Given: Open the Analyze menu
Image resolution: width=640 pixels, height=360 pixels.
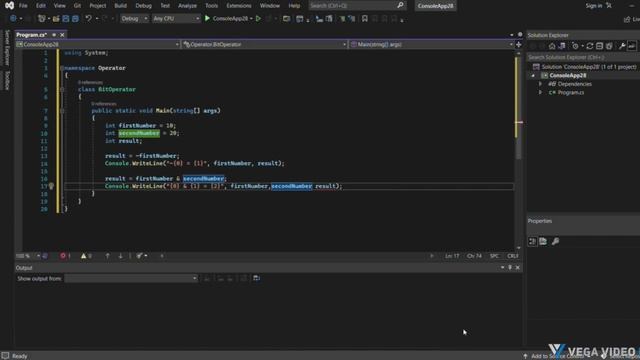Looking at the screenshot, I should click(187, 6).
